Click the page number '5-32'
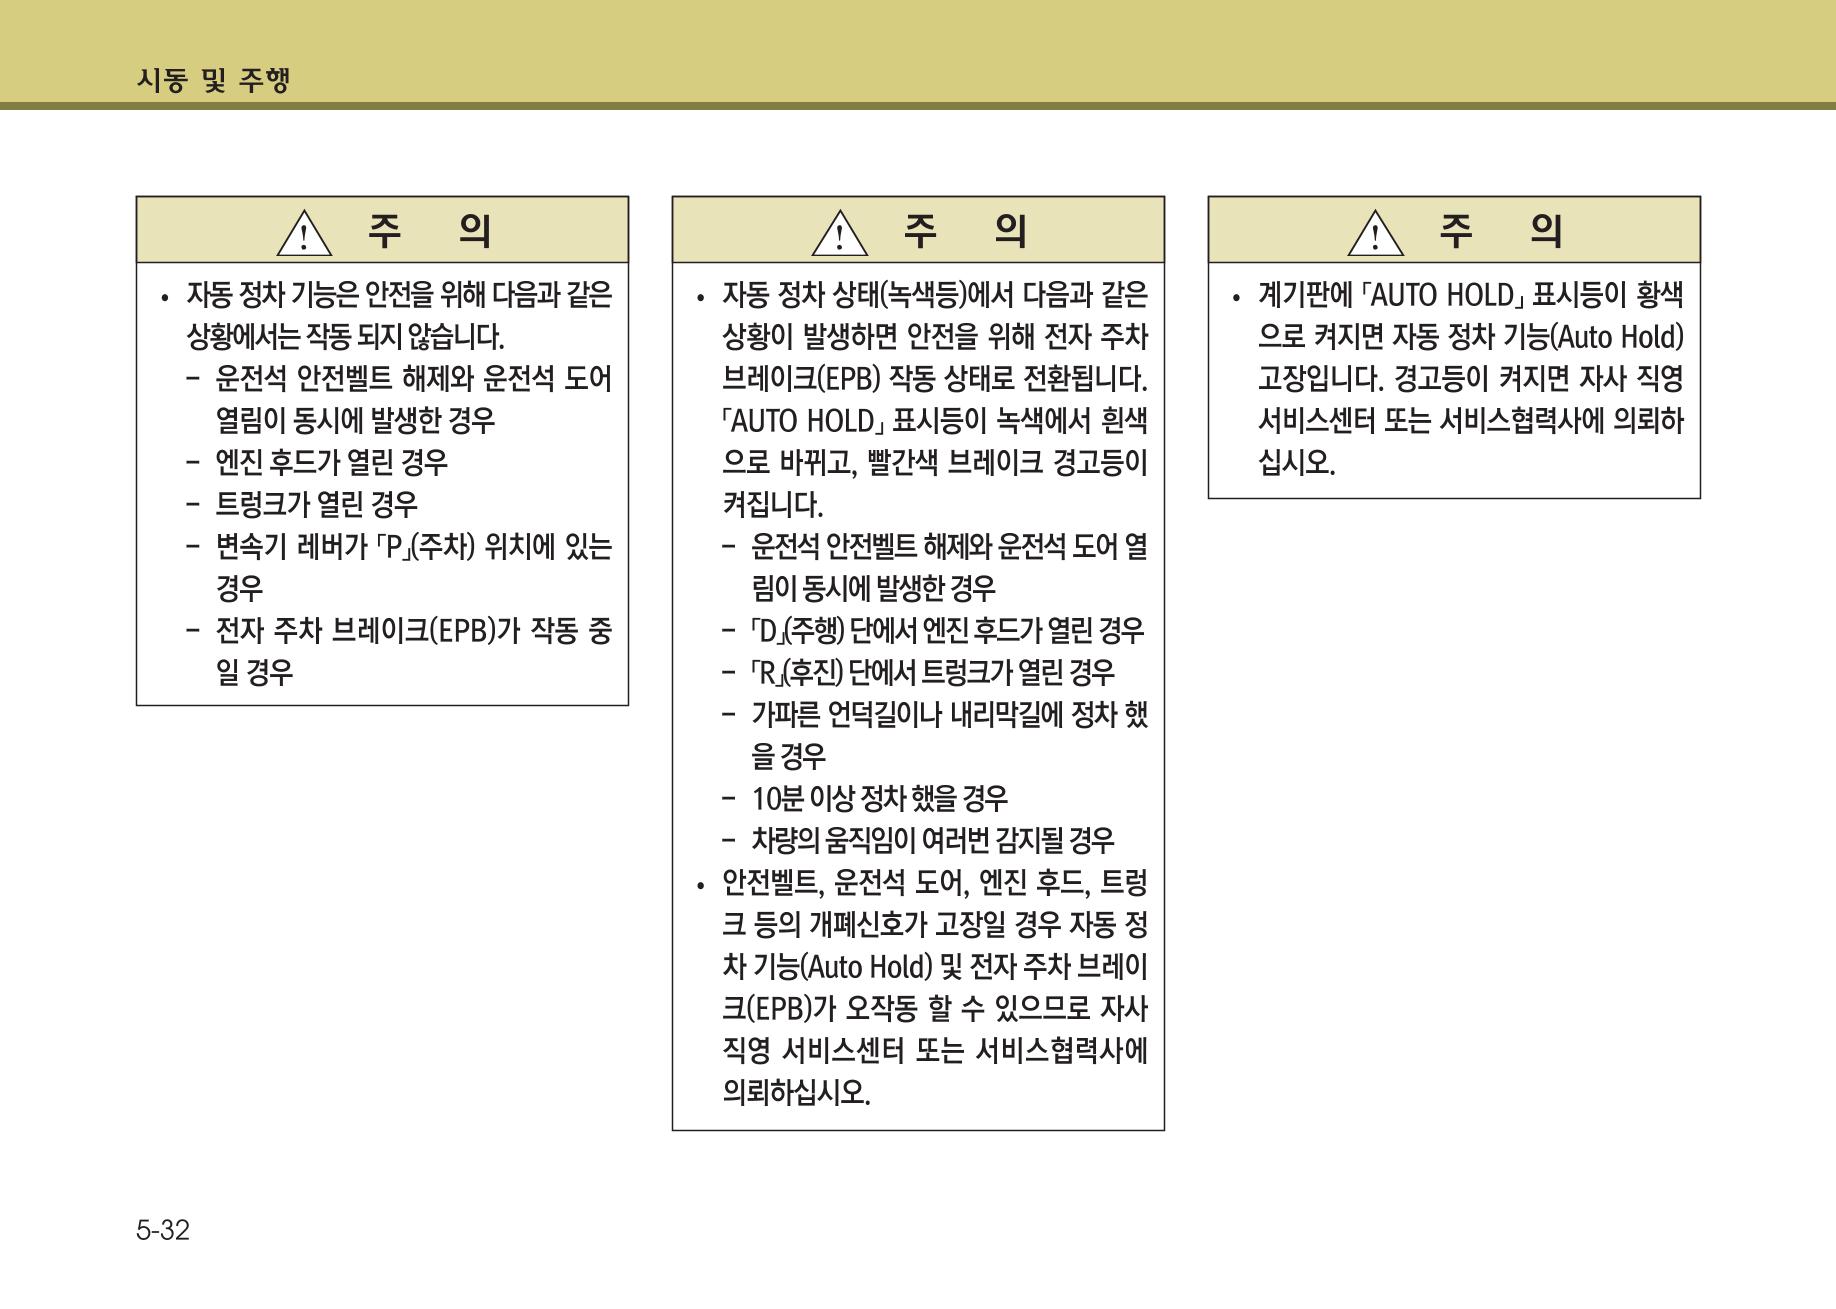1836x1309 pixels. point(163,1230)
